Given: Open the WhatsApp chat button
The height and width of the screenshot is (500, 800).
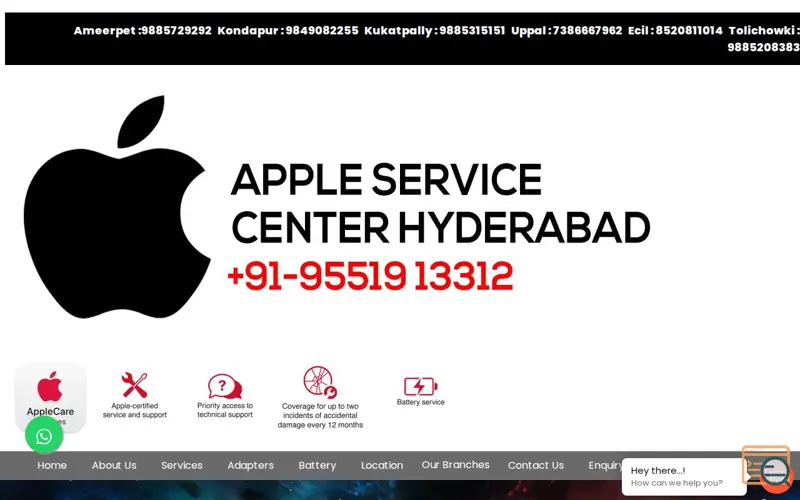Looking at the screenshot, I should pos(44,436).
